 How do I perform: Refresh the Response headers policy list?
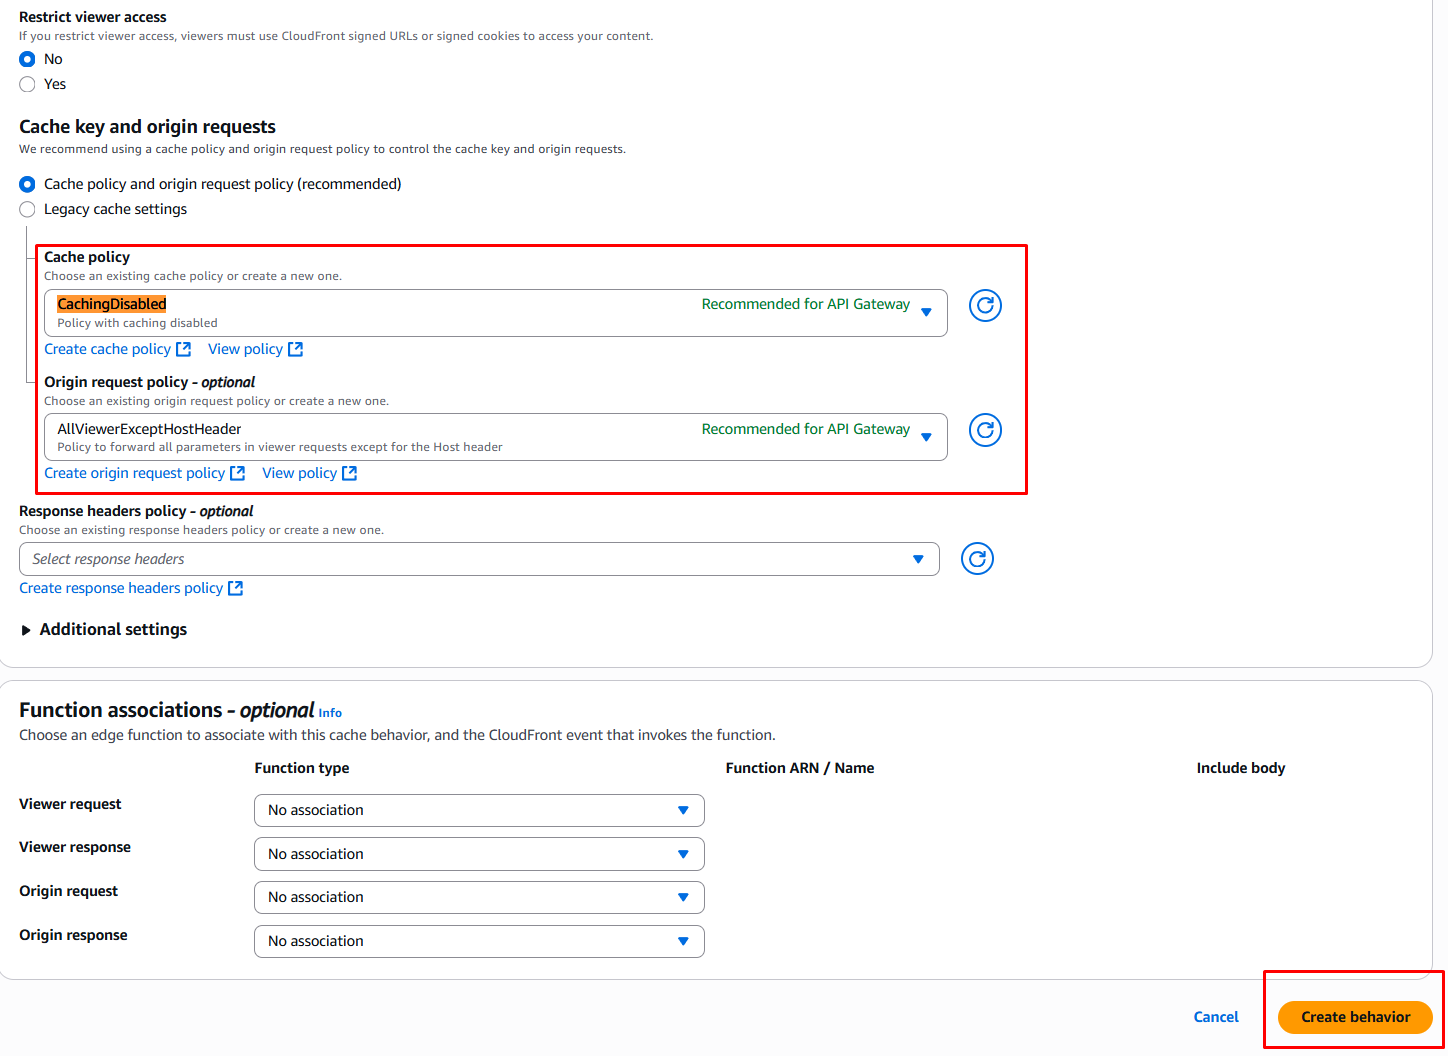coord(977,559)
